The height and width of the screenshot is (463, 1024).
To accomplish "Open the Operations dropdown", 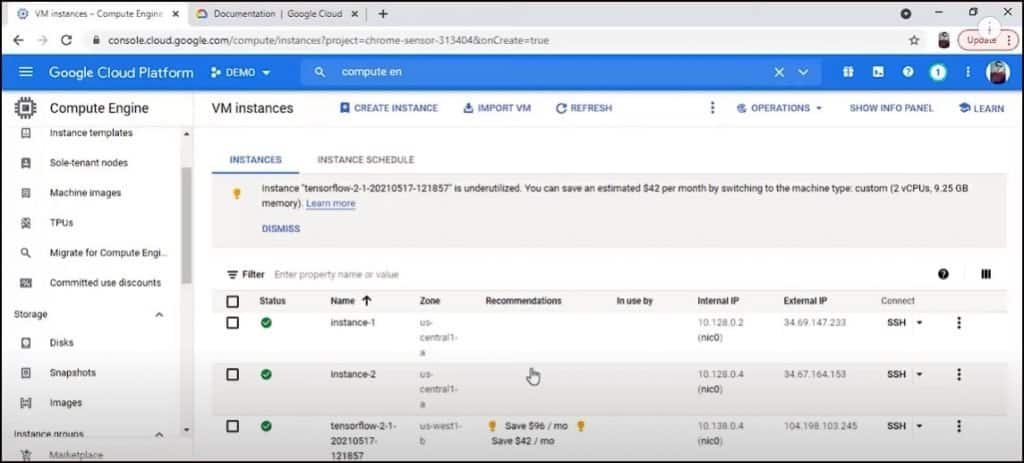I will [779, 108].
